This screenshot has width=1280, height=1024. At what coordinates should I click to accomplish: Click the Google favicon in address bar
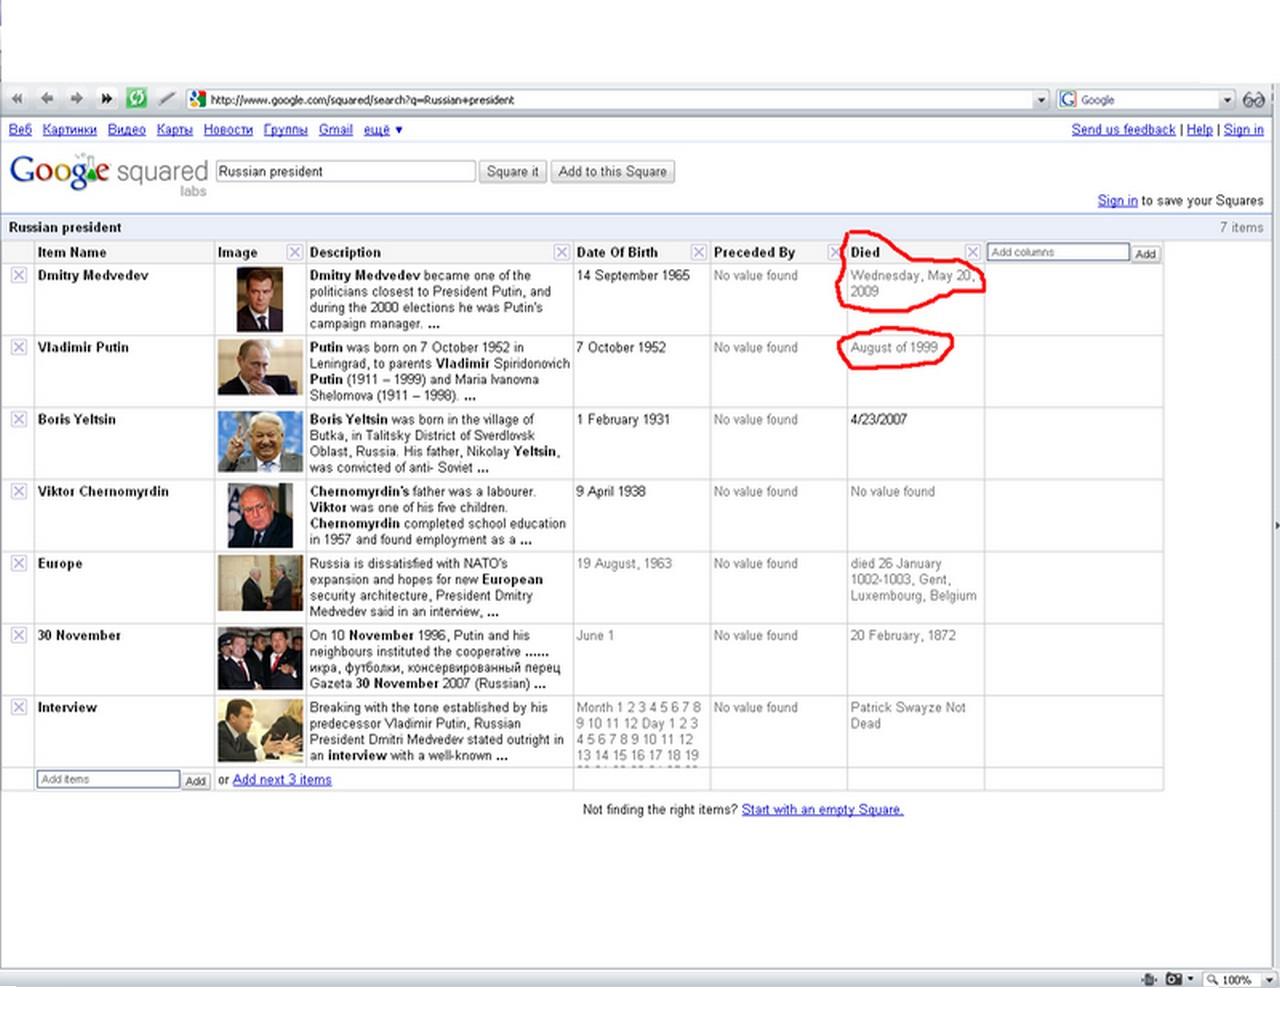[x=197, y=99]
